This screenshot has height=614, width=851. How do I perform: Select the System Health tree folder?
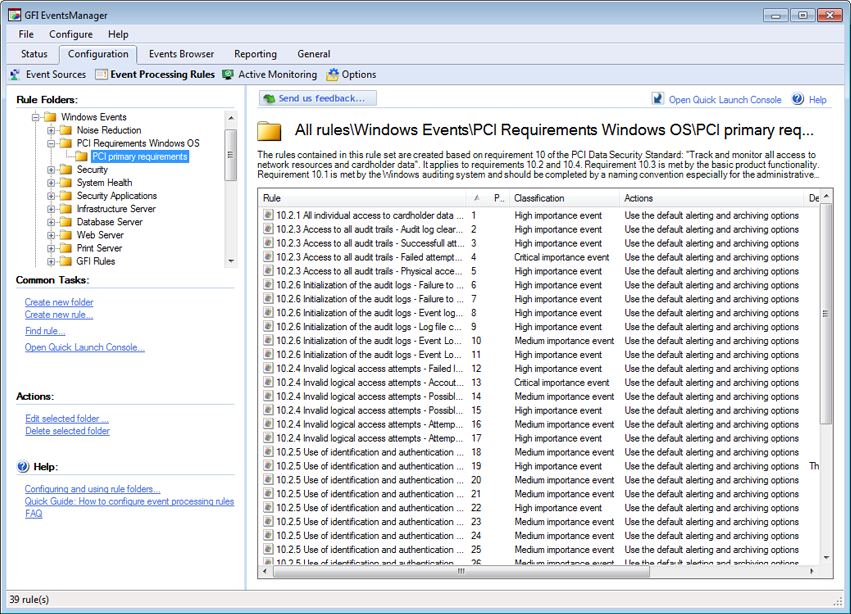point(104,183)
